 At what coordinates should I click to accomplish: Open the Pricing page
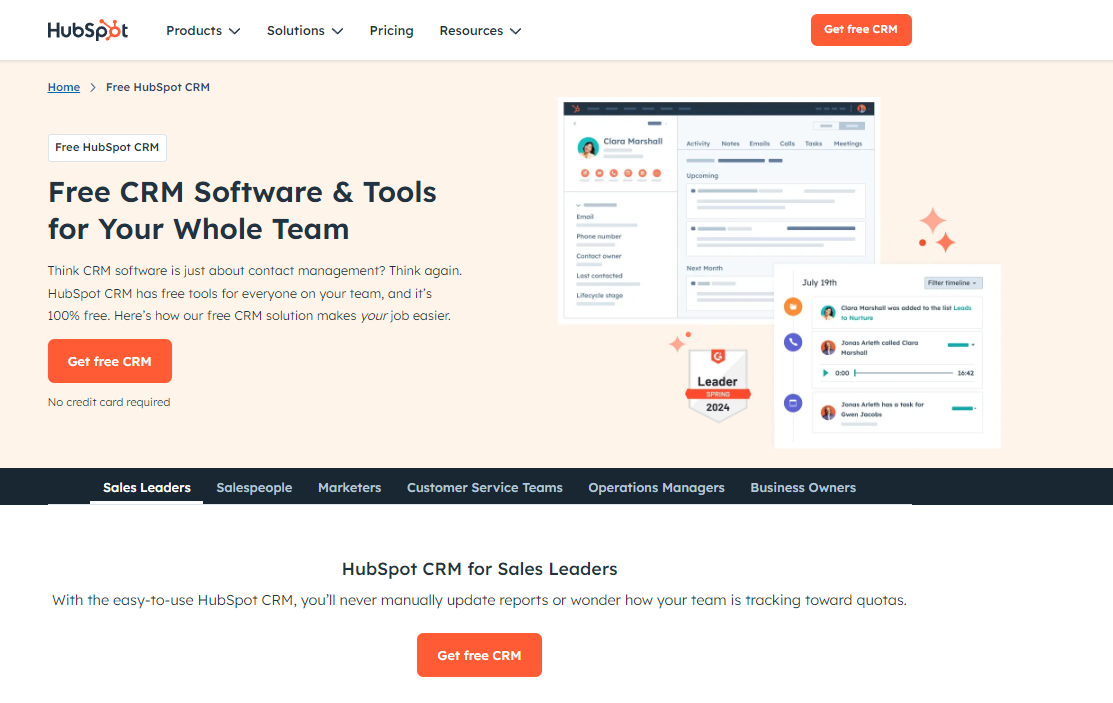(x=391, y=31)
